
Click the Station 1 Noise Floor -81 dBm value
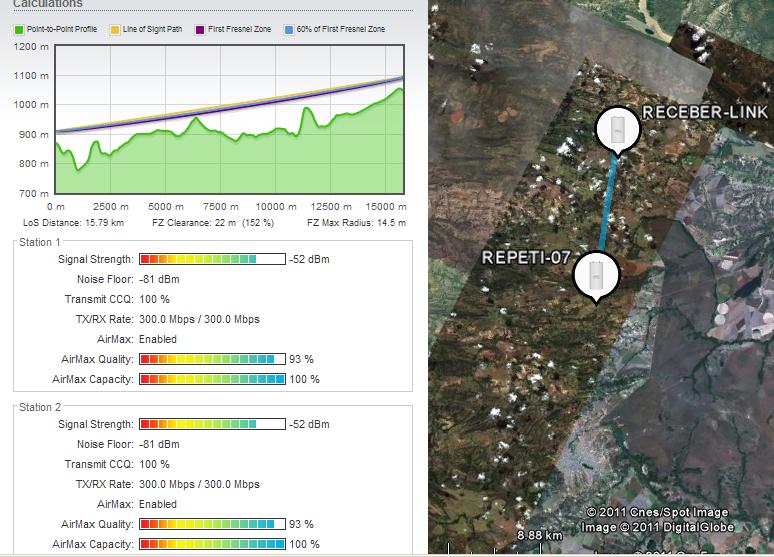(159, 279)
